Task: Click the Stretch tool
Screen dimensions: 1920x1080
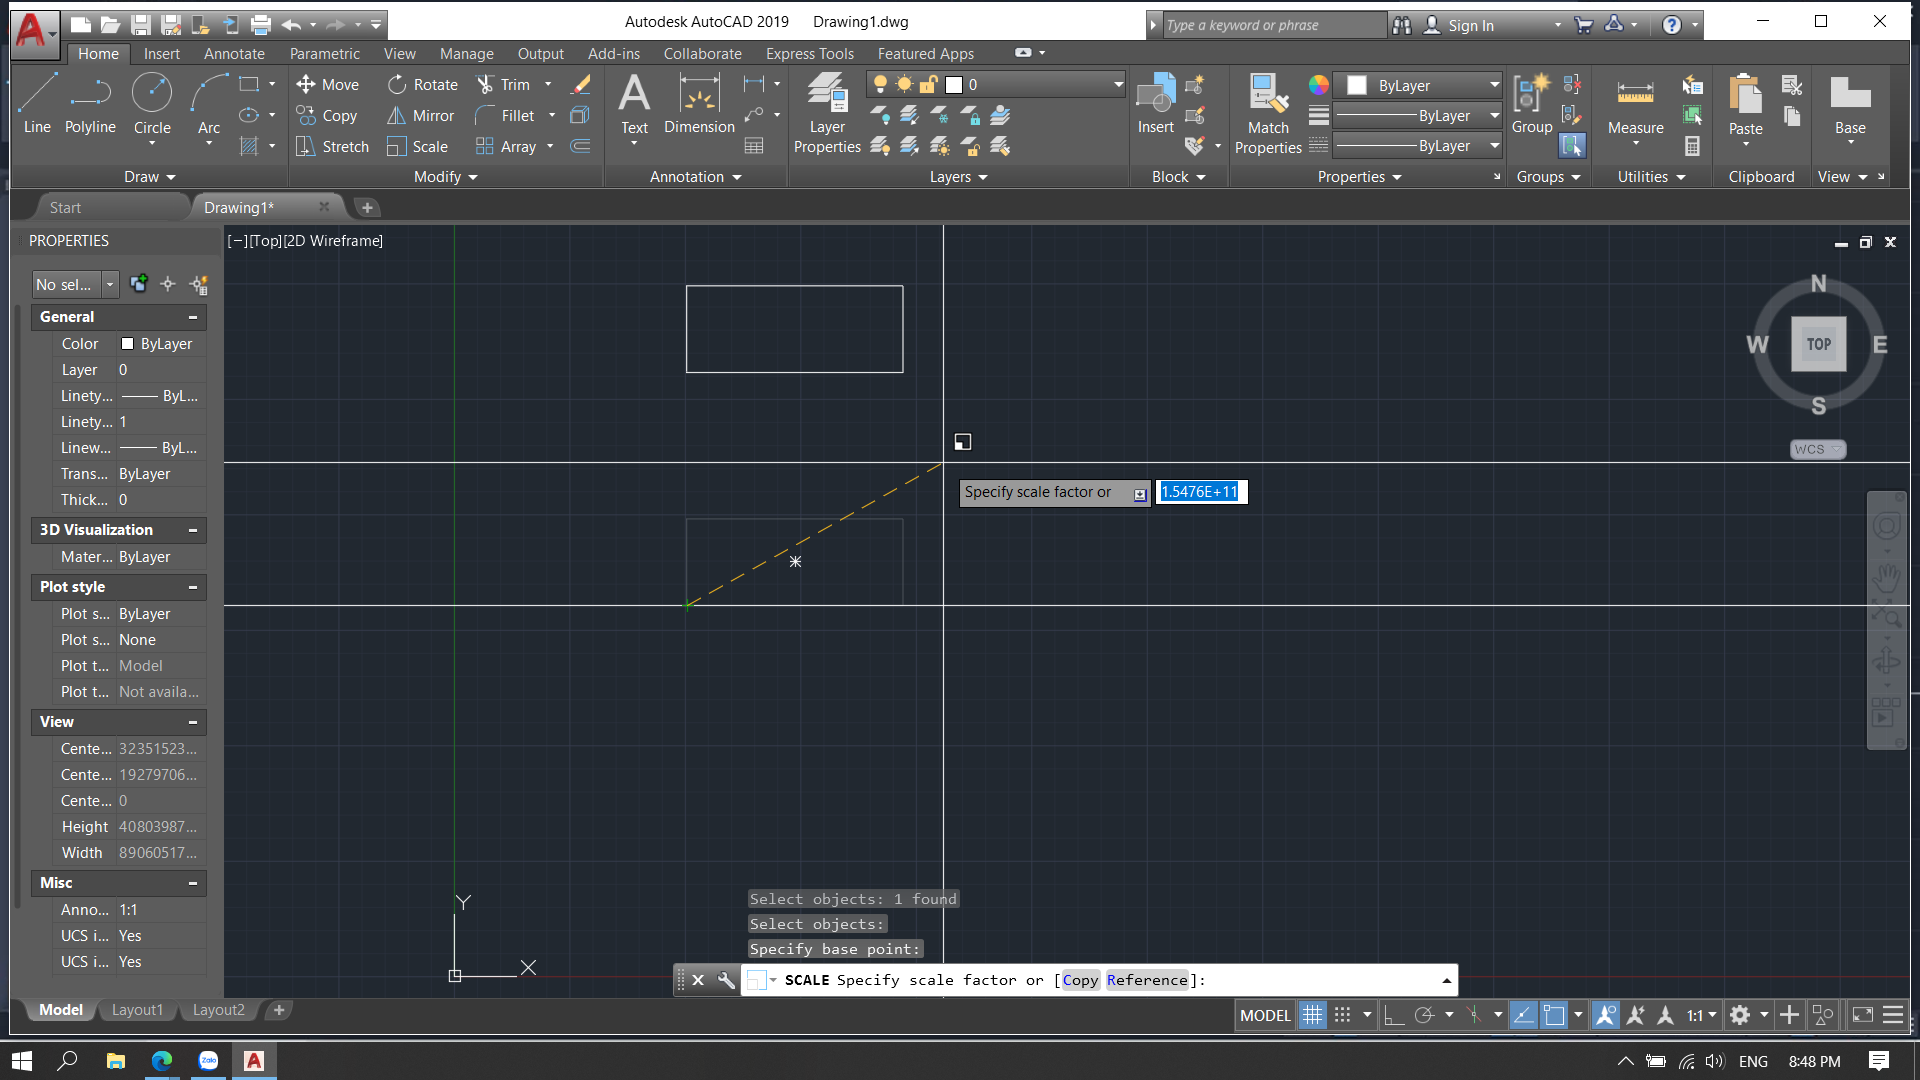Action: [333, 147]
